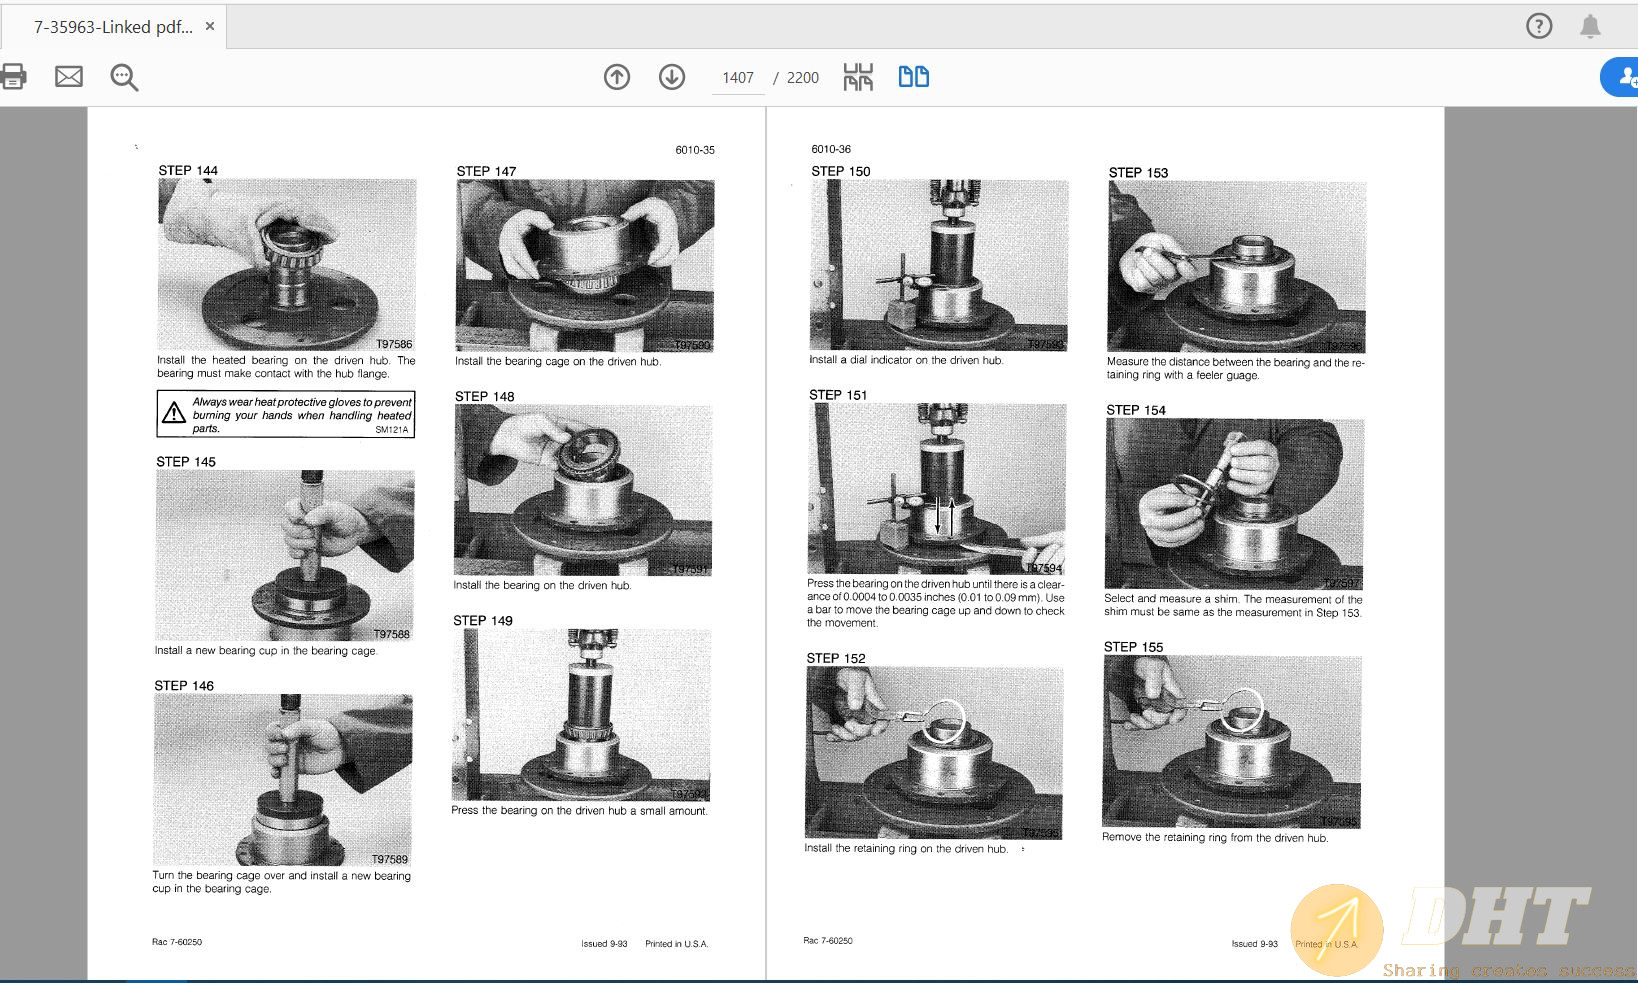Open the find text magnifier tool

(x=124, y=77)
